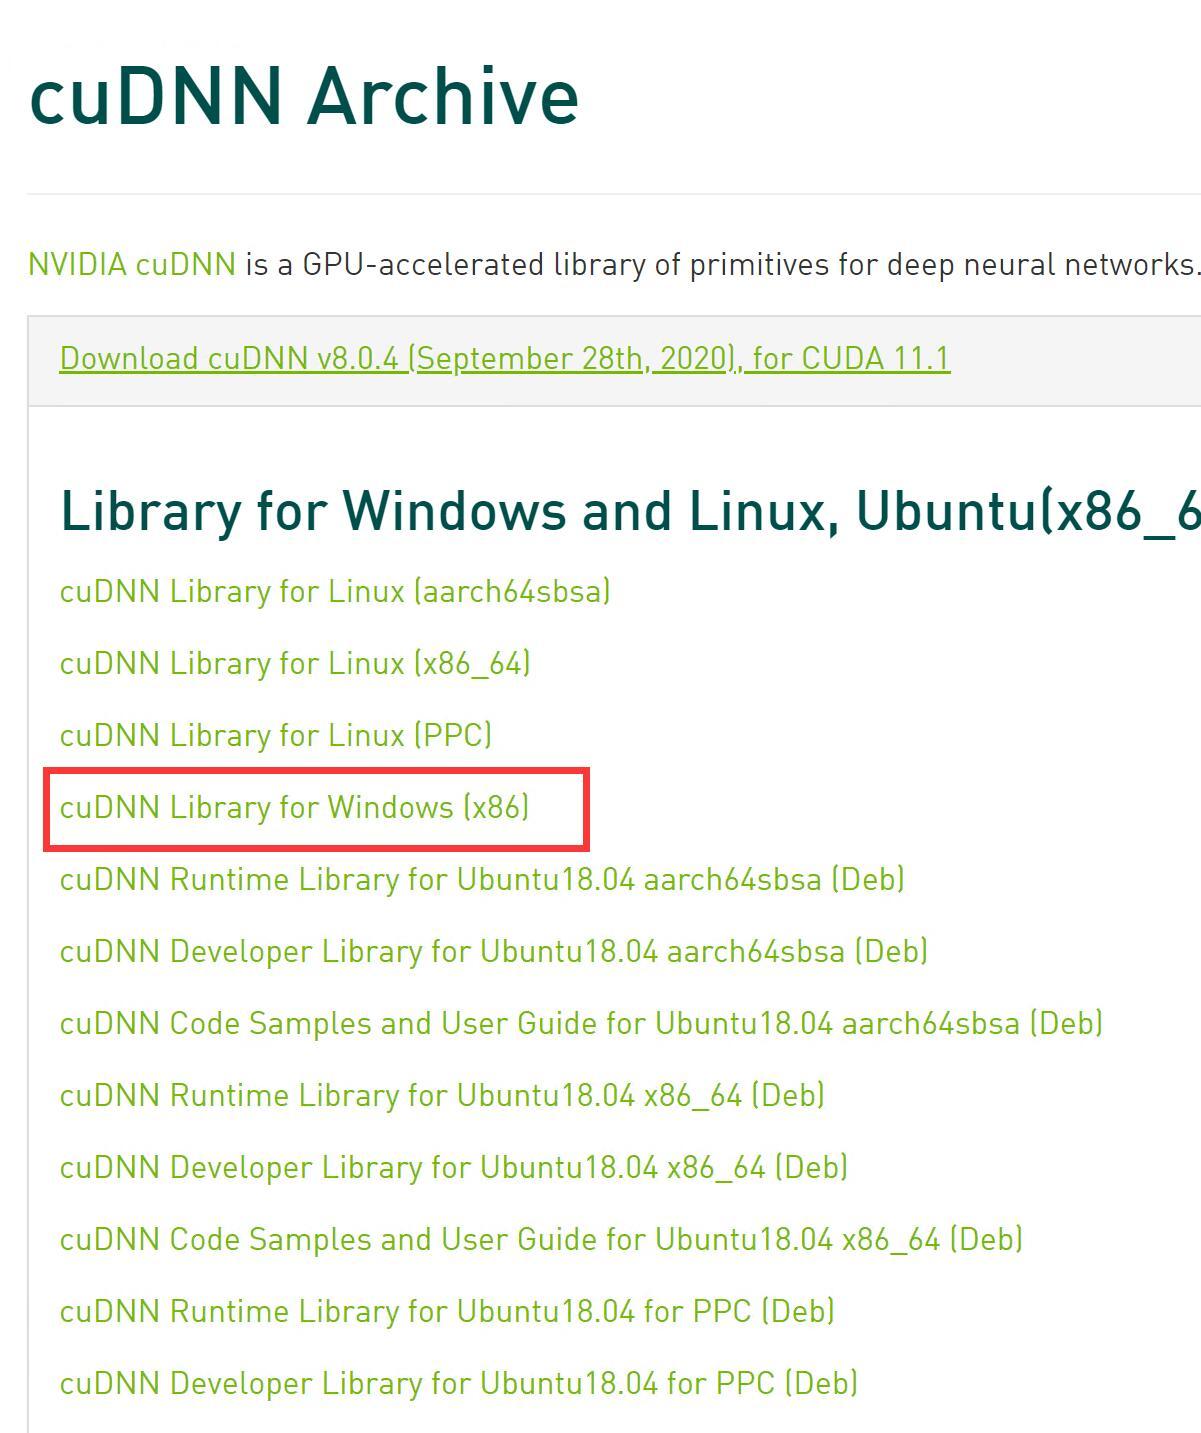Open cuDNN Library for Linux (aarch64sbsa)
Screen dimensions: 1201x1433
(335, 591)
